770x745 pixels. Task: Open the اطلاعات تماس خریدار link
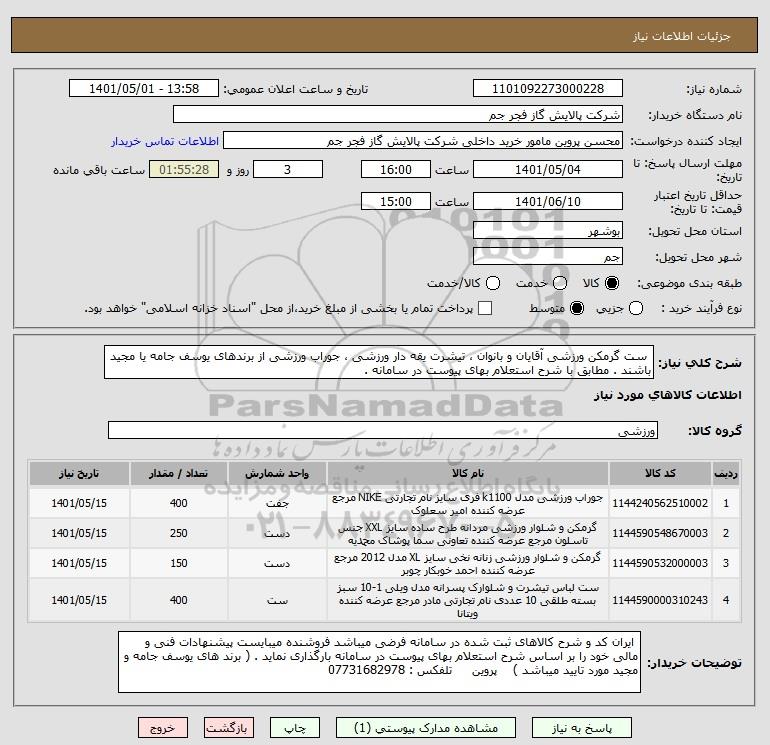(165, 141)
